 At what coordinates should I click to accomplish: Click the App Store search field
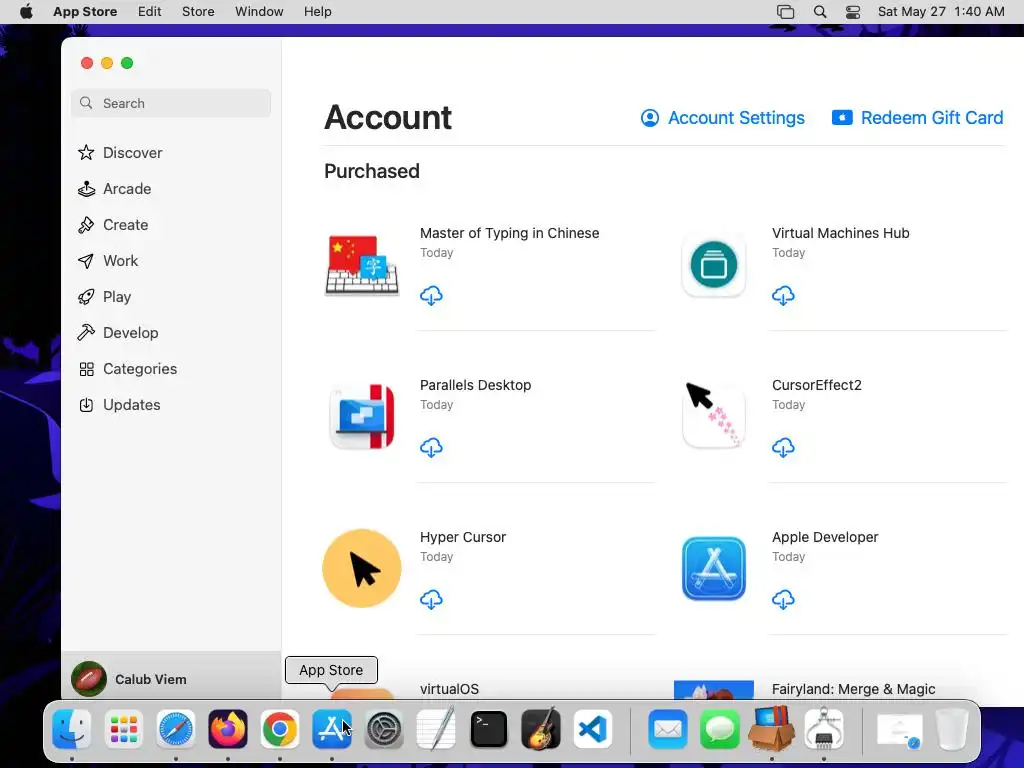(x=171, y=103)
